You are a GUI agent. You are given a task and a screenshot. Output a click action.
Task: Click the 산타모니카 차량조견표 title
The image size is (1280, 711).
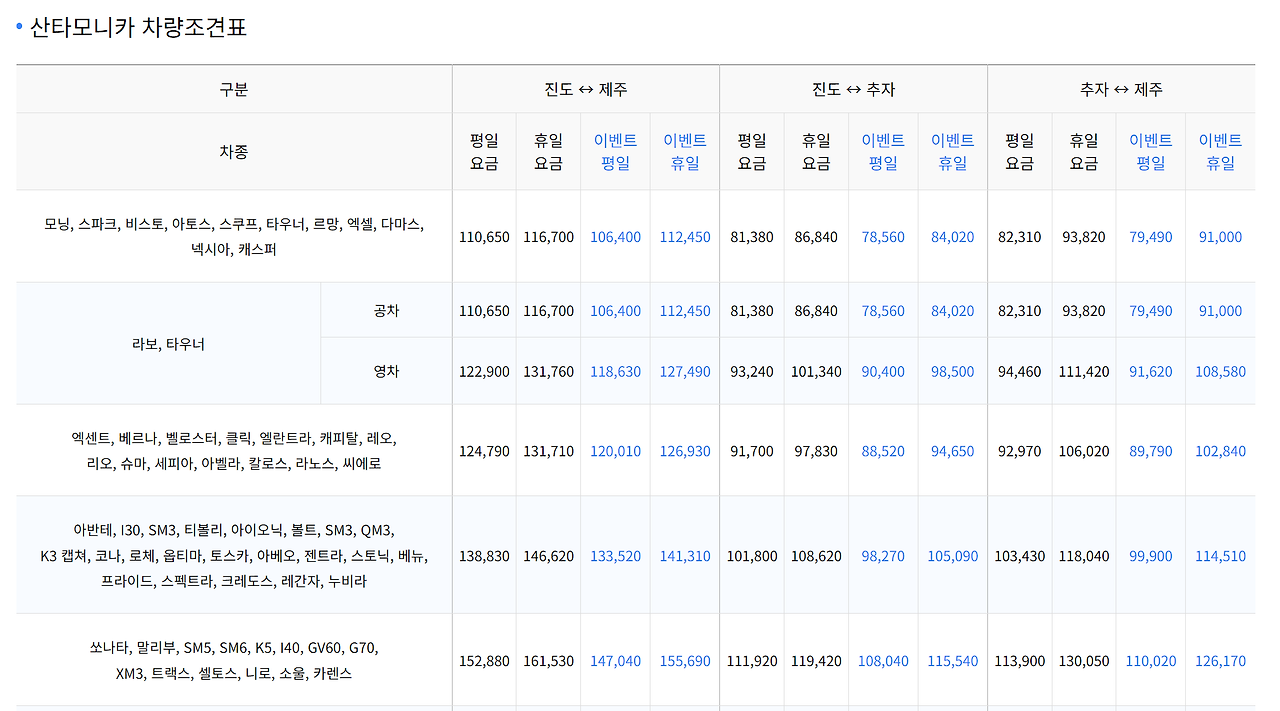pyautogui.click(x=138, y=27)
